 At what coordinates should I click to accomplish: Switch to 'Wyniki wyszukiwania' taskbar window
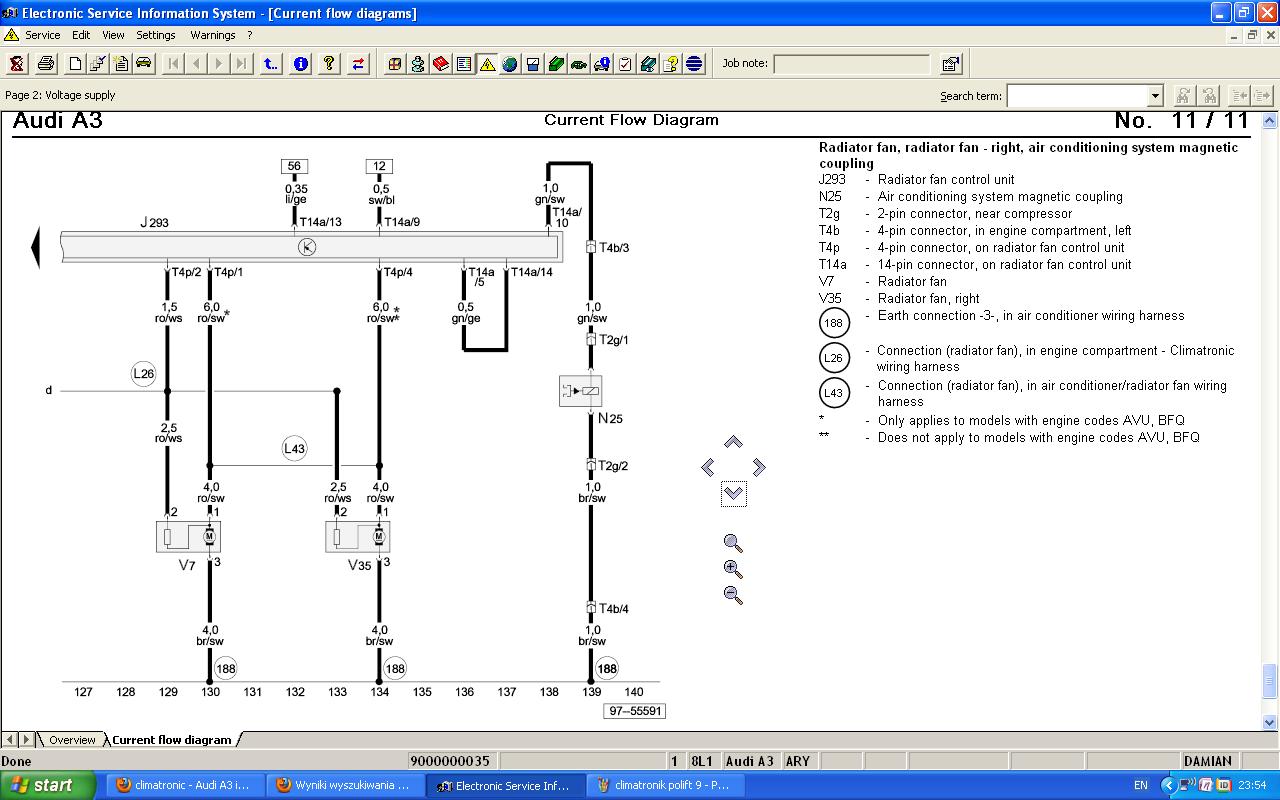(x=345, y=785)
